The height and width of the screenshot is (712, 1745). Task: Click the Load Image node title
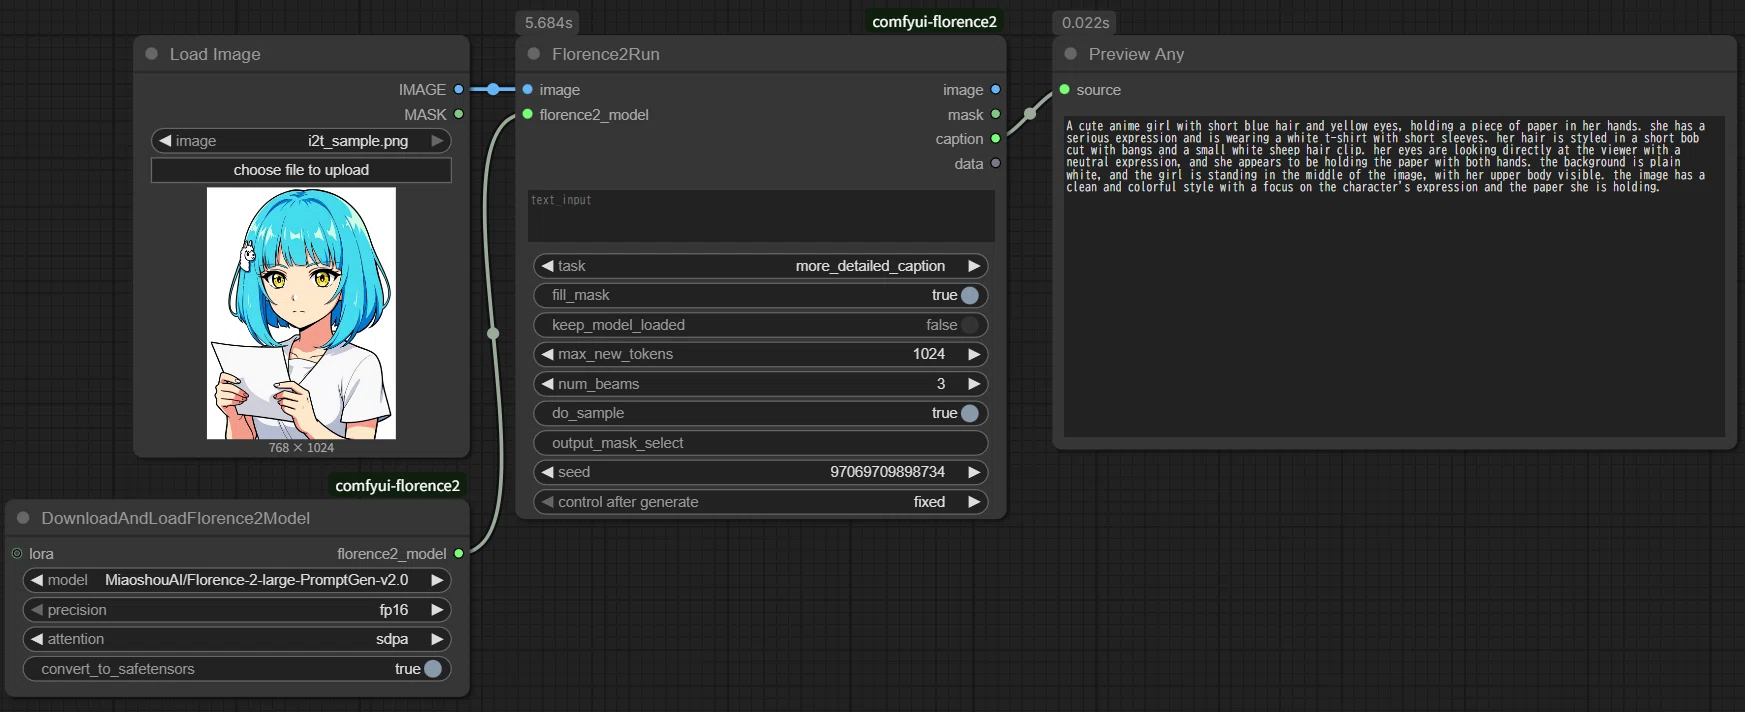pyautogui.click(x=215, y=54)
